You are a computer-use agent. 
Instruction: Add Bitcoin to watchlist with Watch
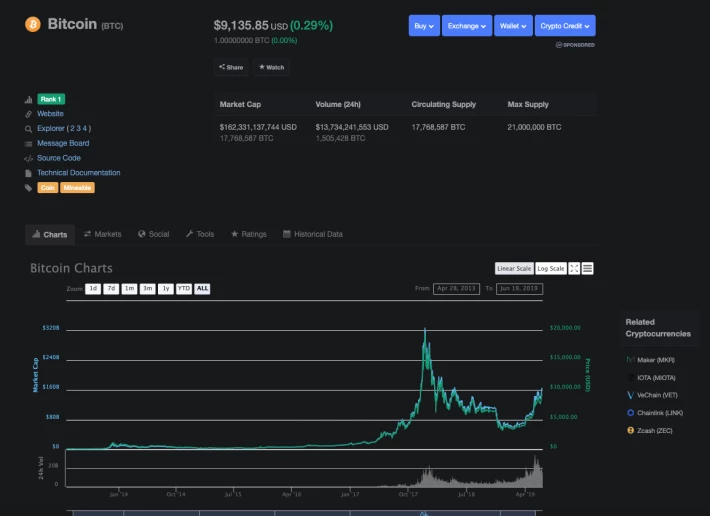(x=271, y=67)
